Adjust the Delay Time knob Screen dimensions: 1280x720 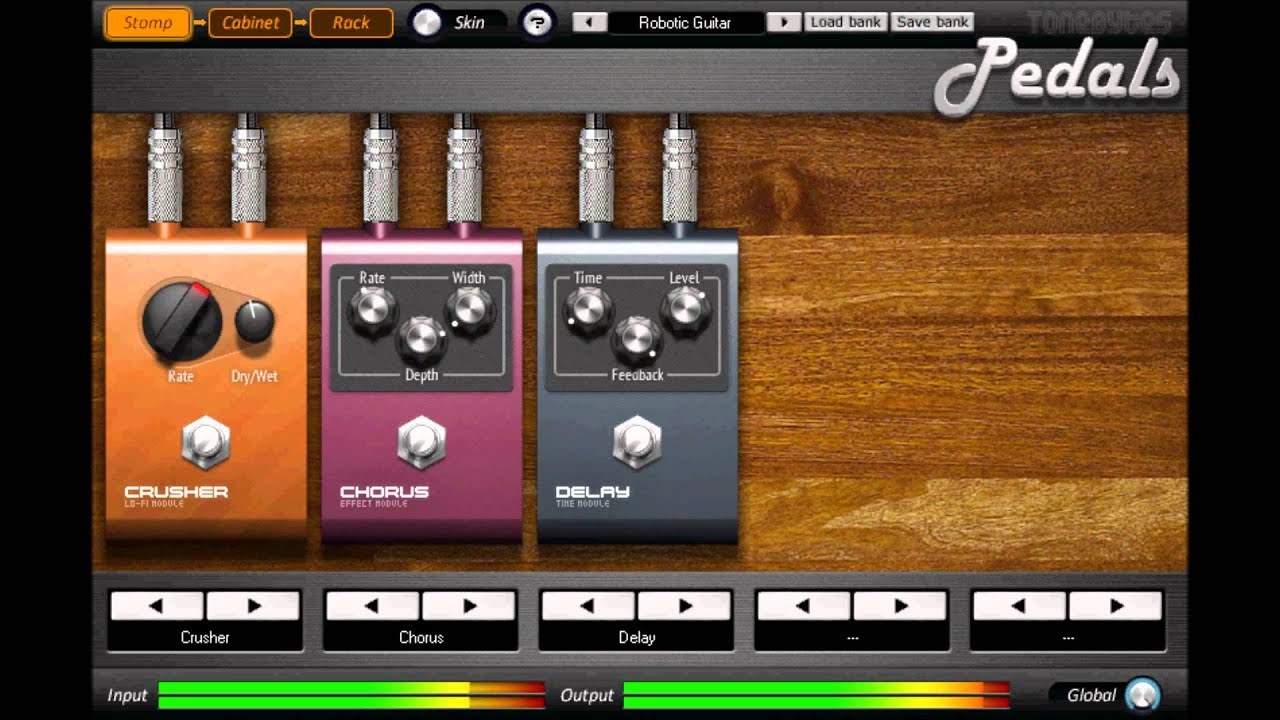point(587,310)
